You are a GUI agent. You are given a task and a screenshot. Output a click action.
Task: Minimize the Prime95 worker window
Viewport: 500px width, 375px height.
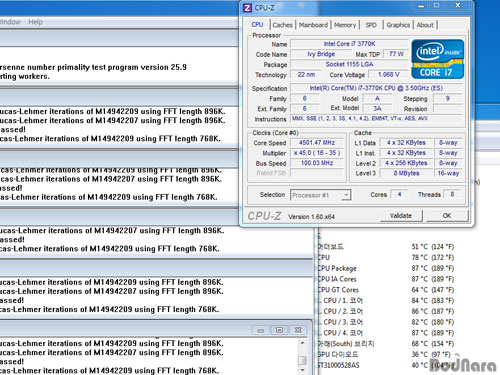point(261,330)
